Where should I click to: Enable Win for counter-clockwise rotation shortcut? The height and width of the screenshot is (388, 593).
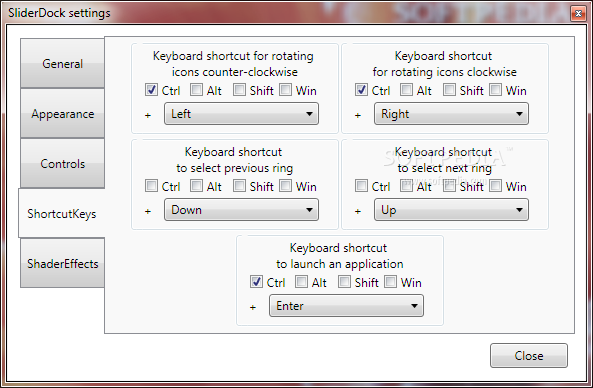click(x=286, y=90)
